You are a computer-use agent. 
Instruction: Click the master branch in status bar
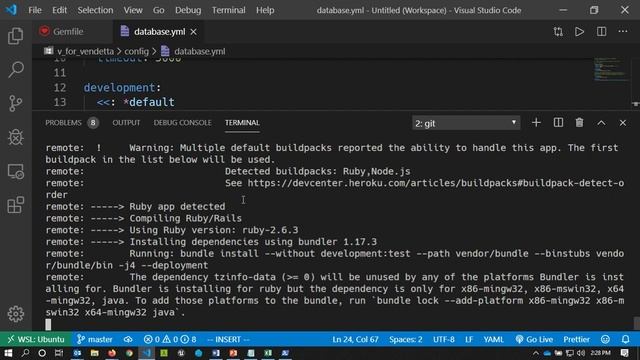click(95, 339)
